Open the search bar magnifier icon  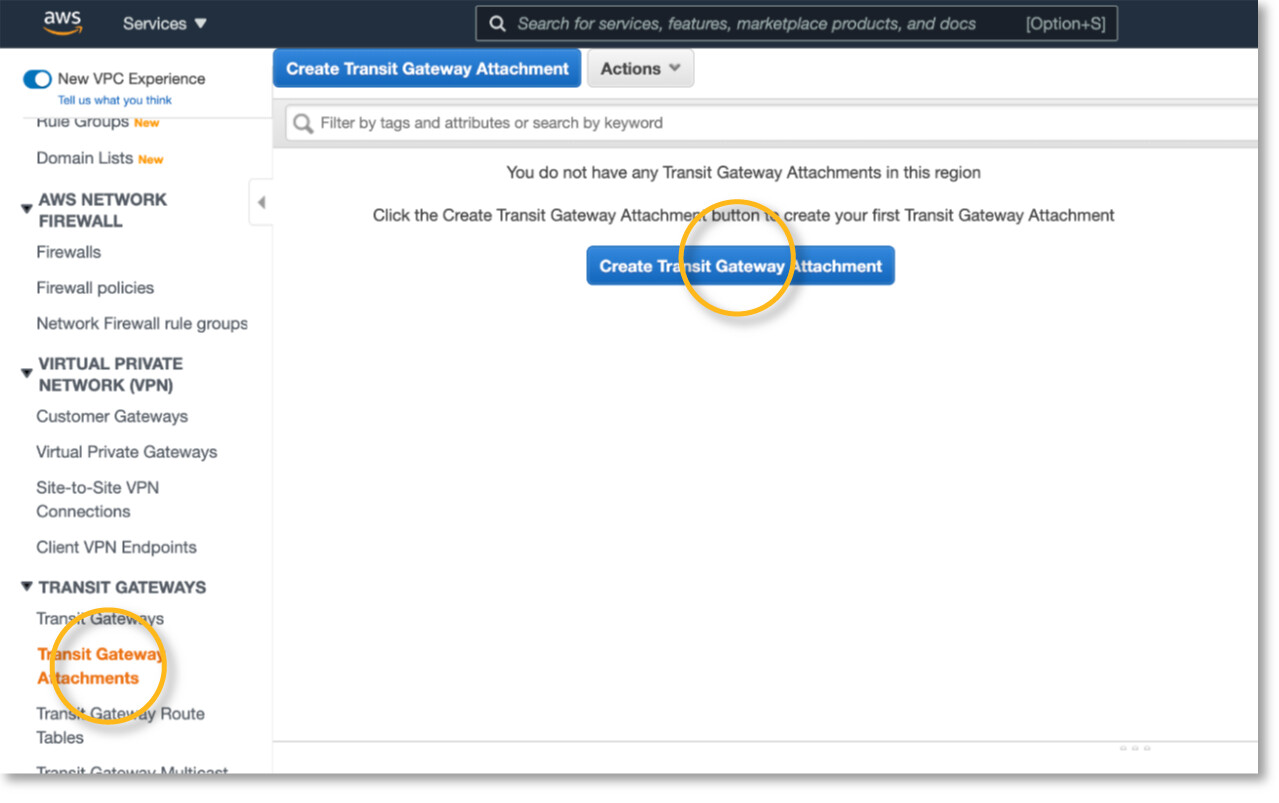pos(497,23)
